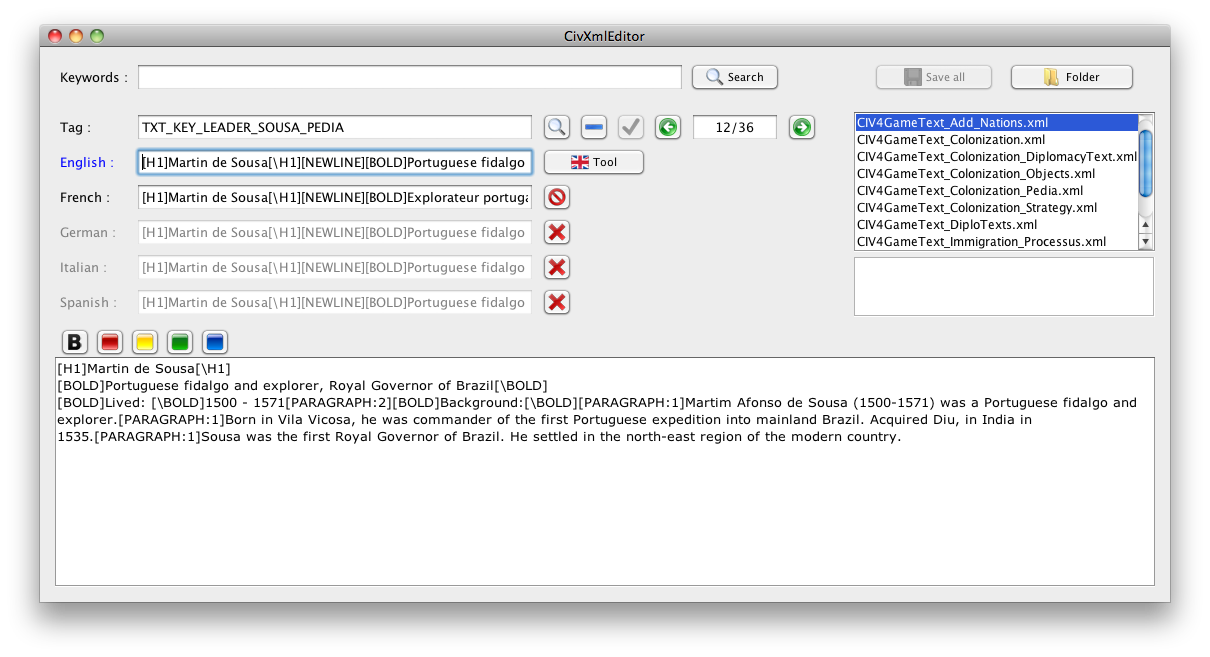The height and width of the screenshot is (657, 1210).
Task: Apply red color tag button
Action: pos(110,342)
